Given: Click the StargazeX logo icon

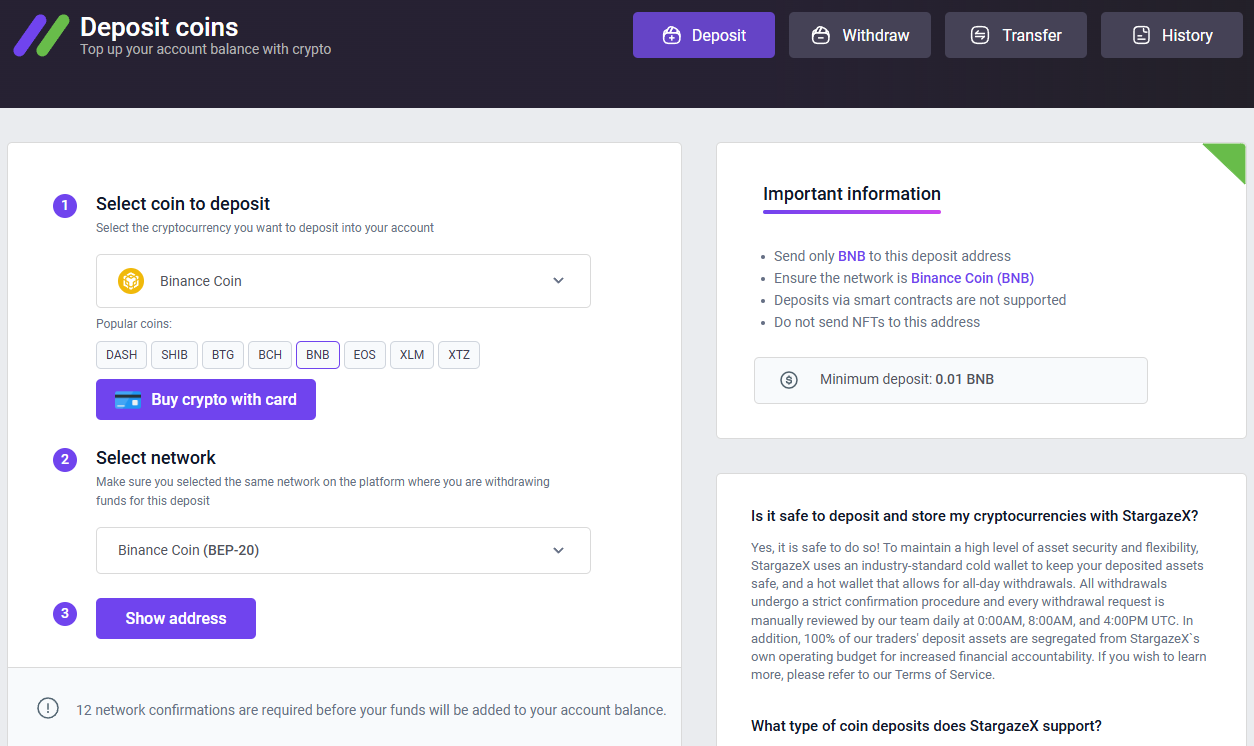Looking at the screenshot, I should (x=41, y=35).
